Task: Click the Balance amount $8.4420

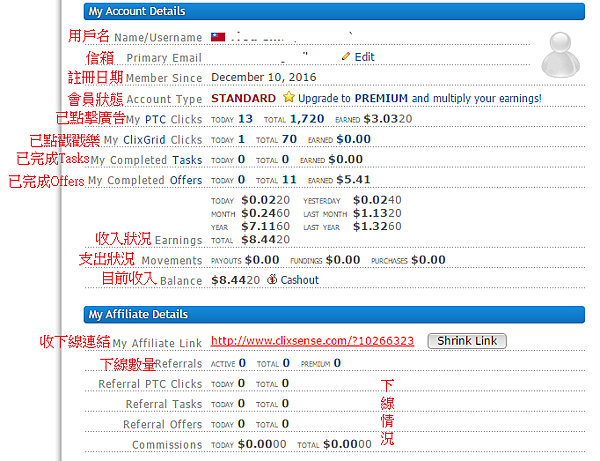Action: (235, 280)
